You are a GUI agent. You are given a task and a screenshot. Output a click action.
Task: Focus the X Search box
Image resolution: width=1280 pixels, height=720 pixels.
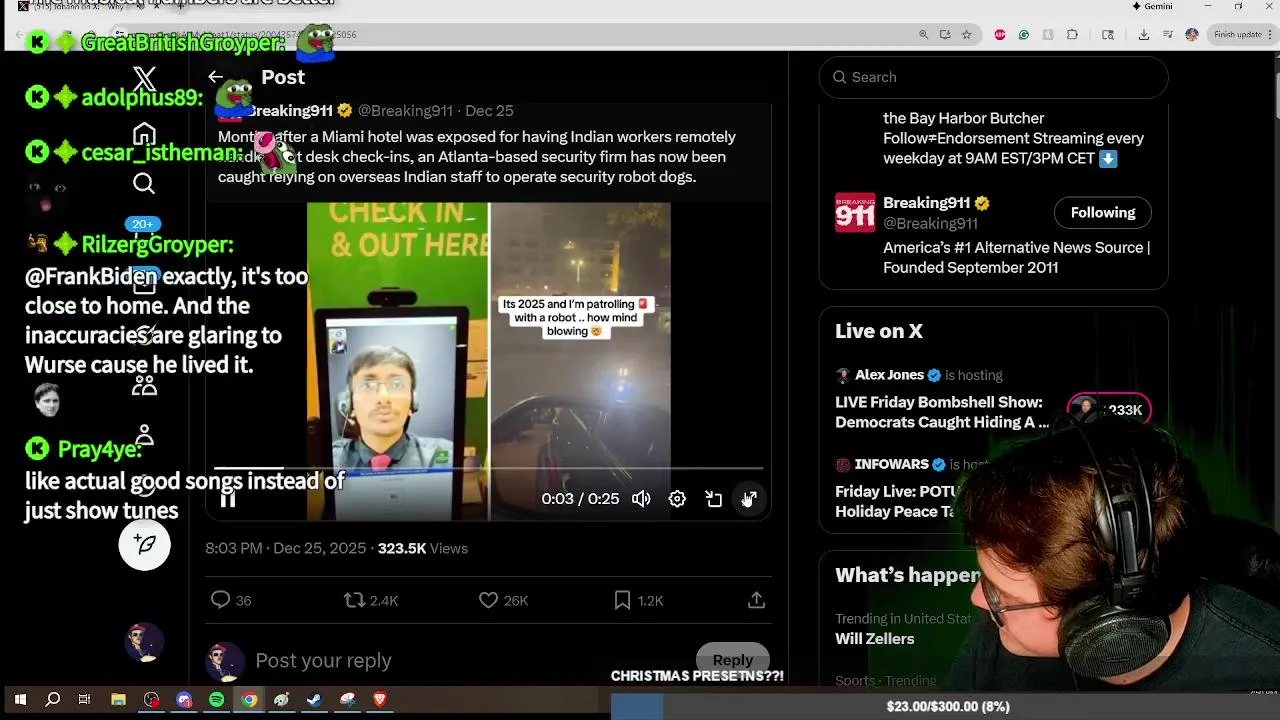pos(993,77)
